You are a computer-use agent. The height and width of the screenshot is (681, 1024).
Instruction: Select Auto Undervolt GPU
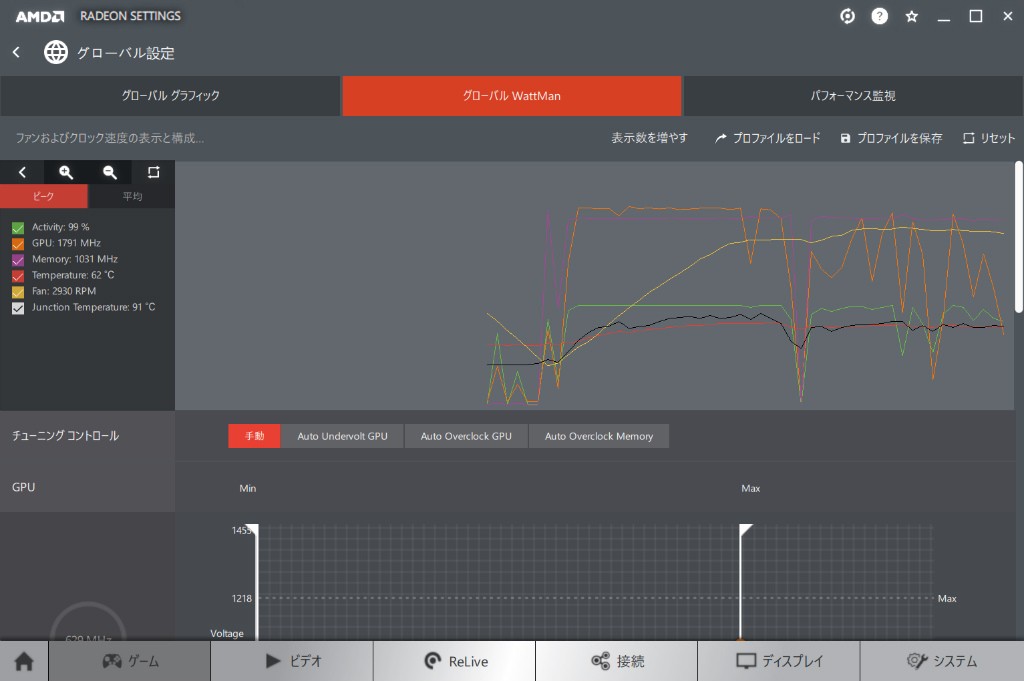tap(342, 436)
